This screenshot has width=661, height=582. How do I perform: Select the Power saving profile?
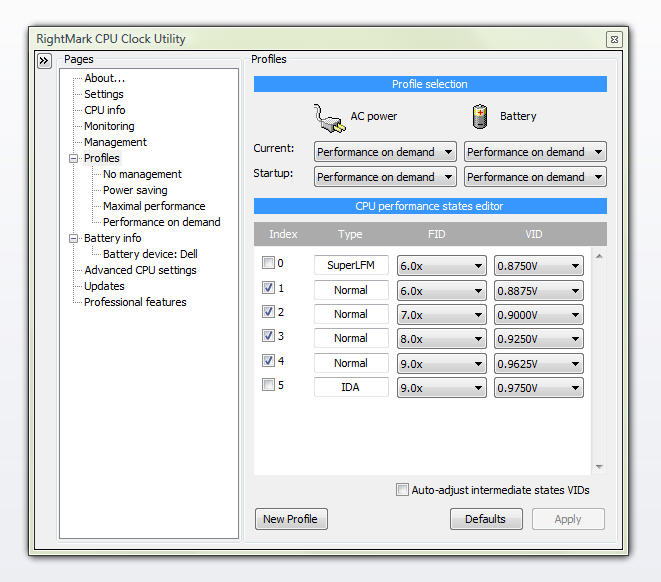135,190
